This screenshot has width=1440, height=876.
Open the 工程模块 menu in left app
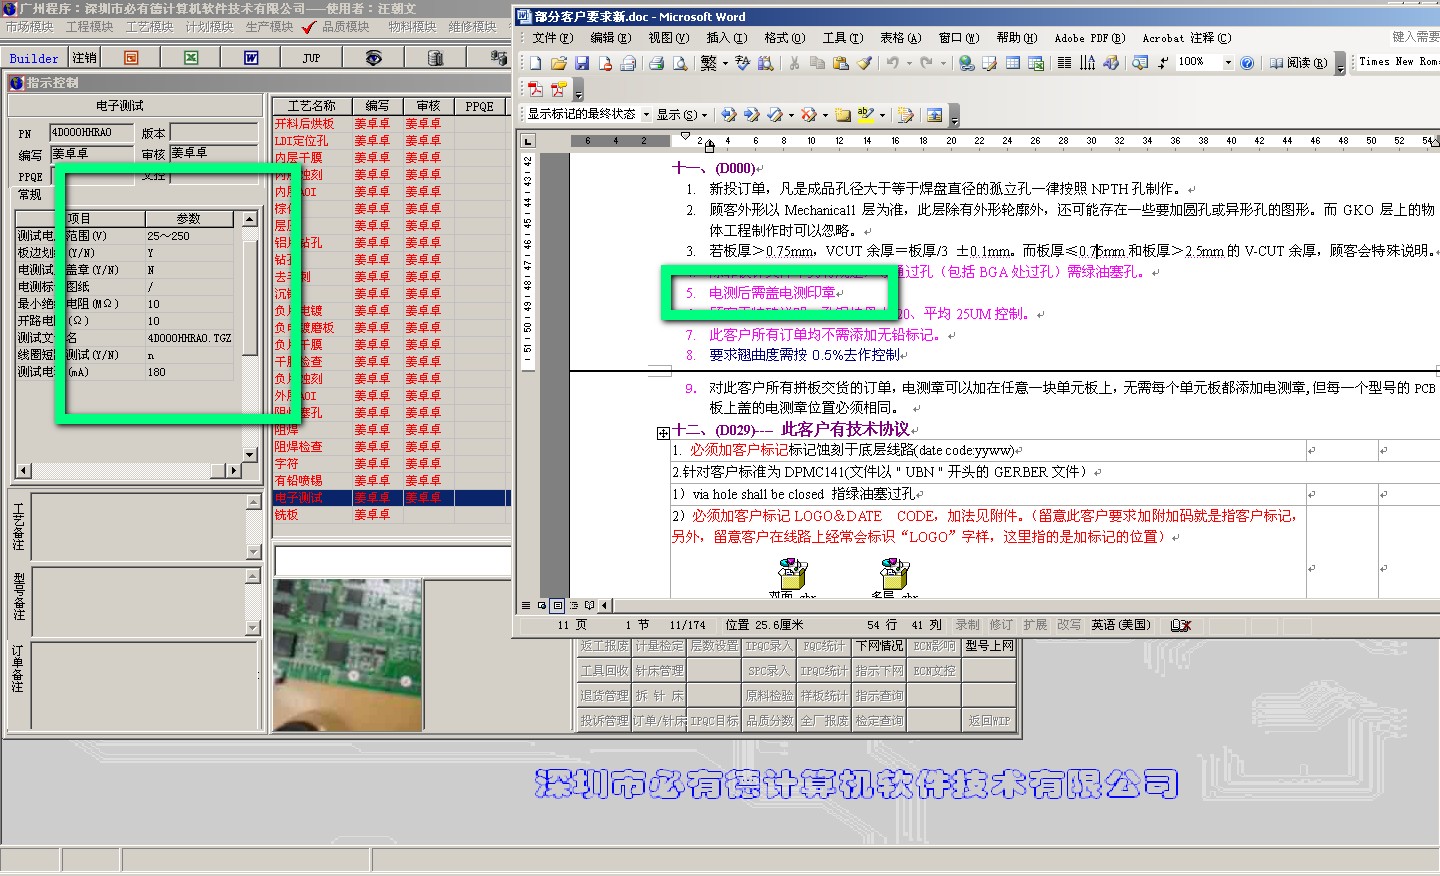(x=89, y=27)
